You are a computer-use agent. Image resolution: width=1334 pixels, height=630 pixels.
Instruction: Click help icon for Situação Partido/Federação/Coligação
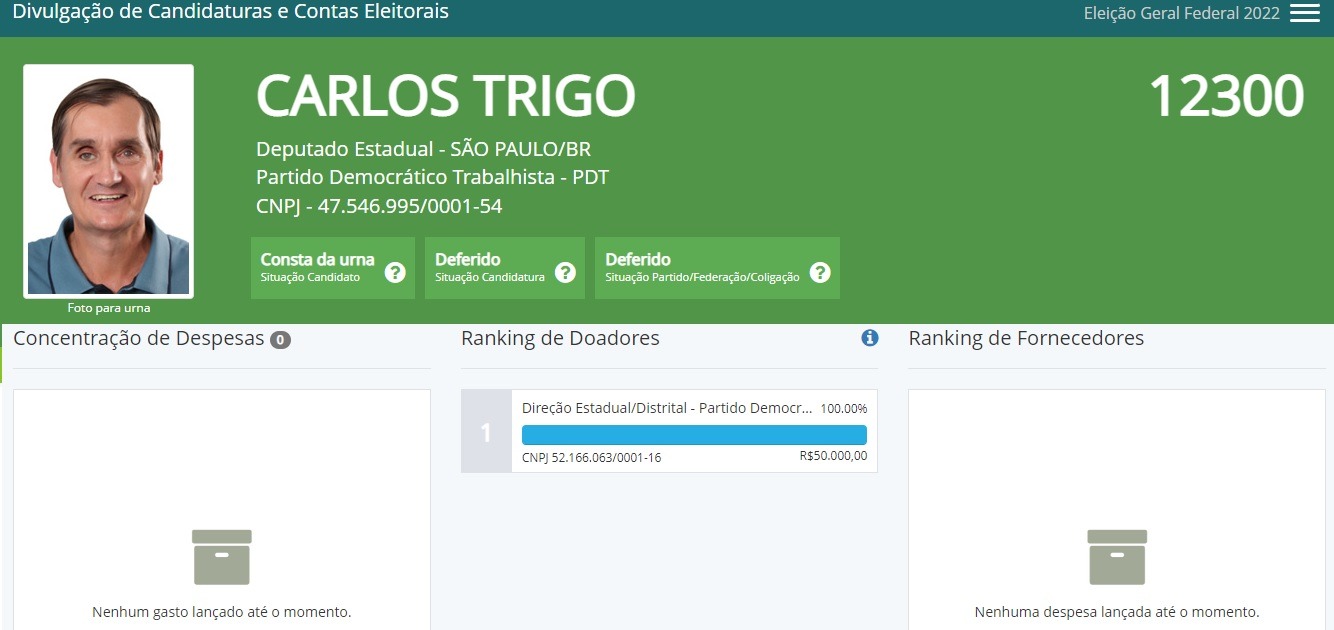point(820,272)
